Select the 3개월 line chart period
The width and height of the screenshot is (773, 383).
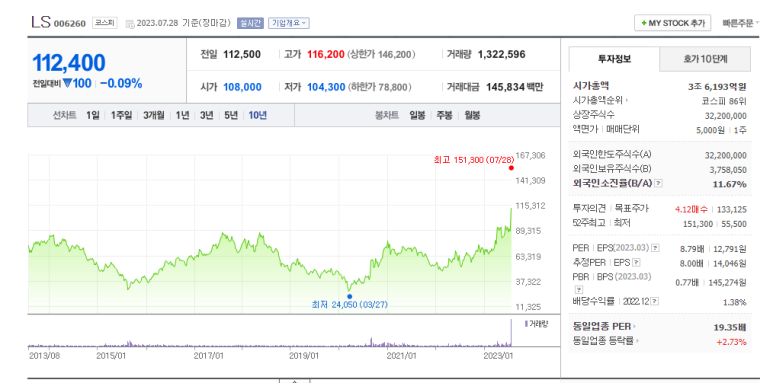click(154, 115)
